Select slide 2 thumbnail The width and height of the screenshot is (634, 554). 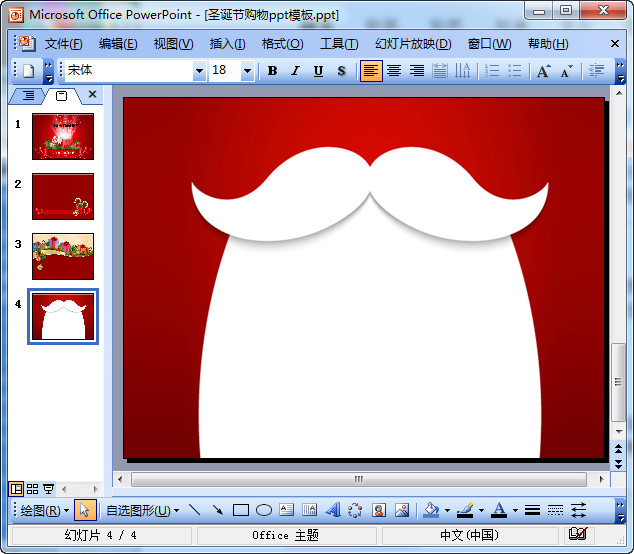63,196
